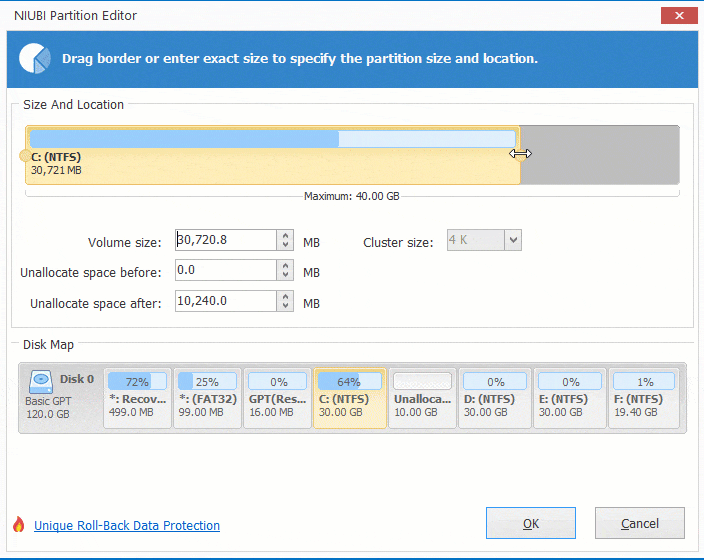The width and height of the screenshot is (704, 560).
Task: Close the NIUBI Partition Editor dialog
Action: pyautogui.click(x=679, y=16)
